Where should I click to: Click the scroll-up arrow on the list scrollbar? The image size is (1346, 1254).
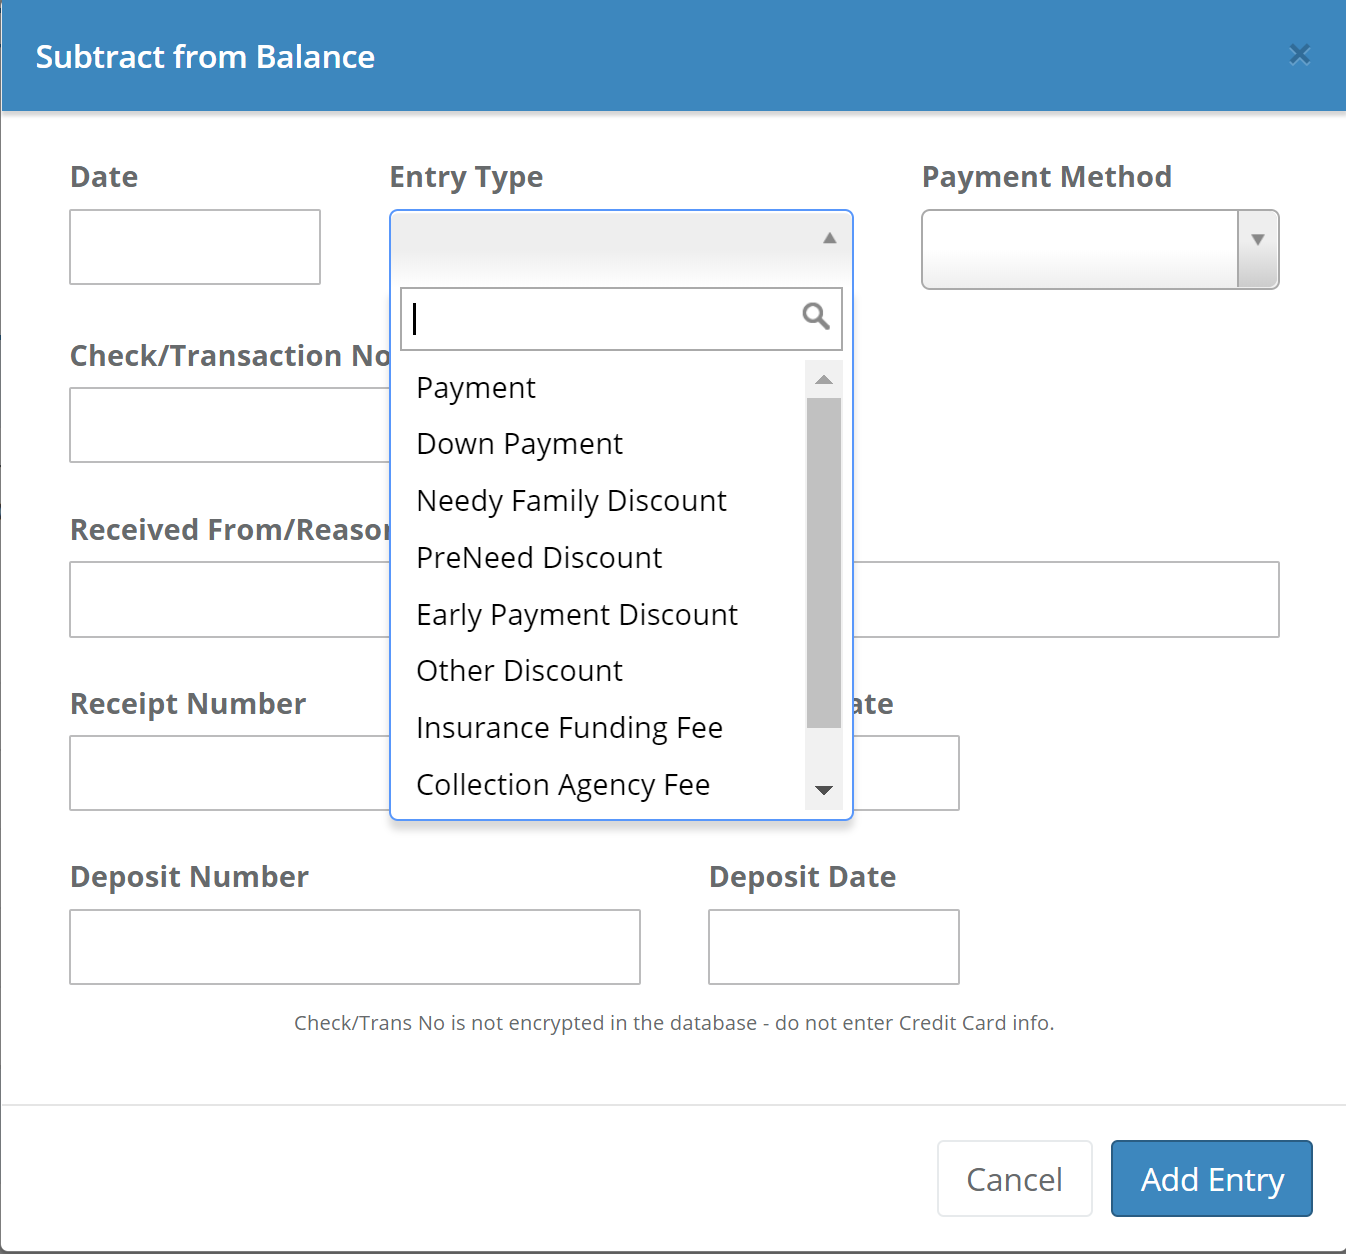pos(823,378)
